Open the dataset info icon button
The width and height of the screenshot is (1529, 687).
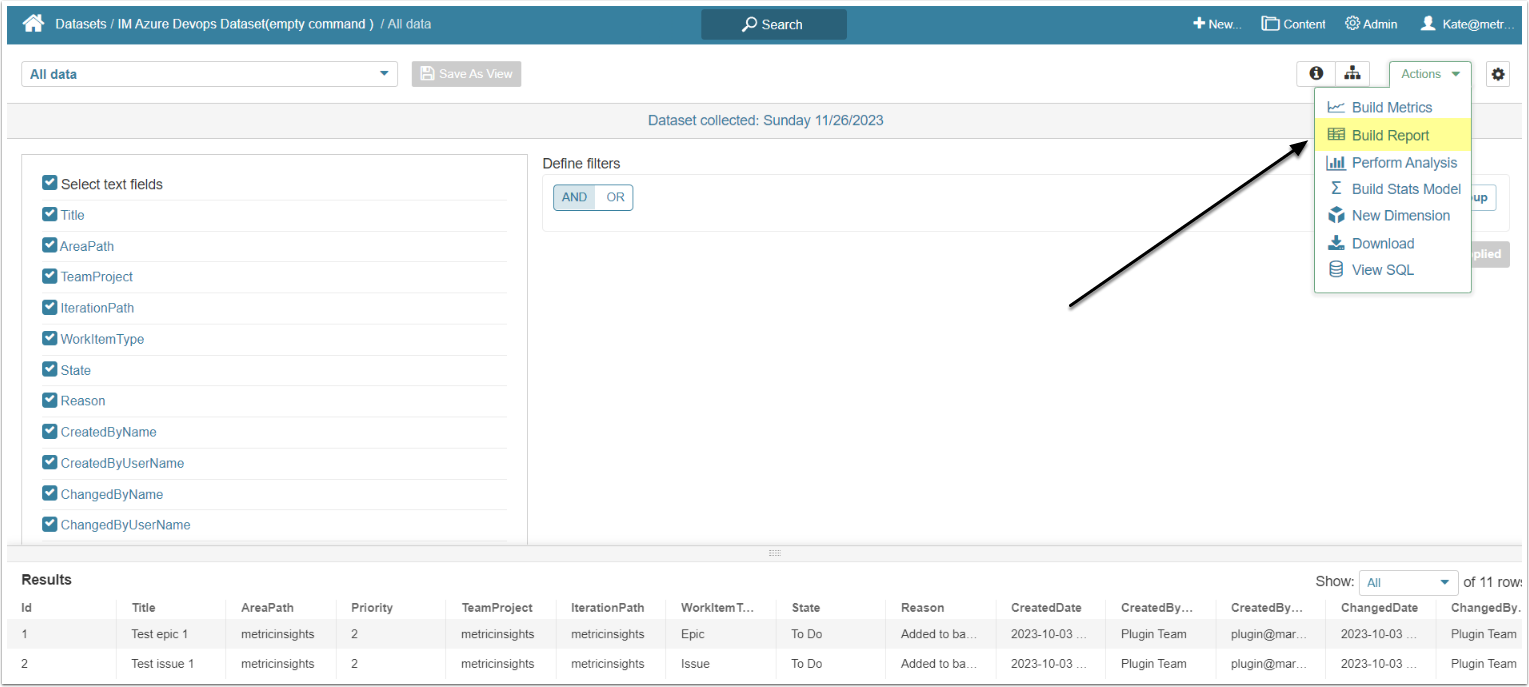pos(1316,74)
